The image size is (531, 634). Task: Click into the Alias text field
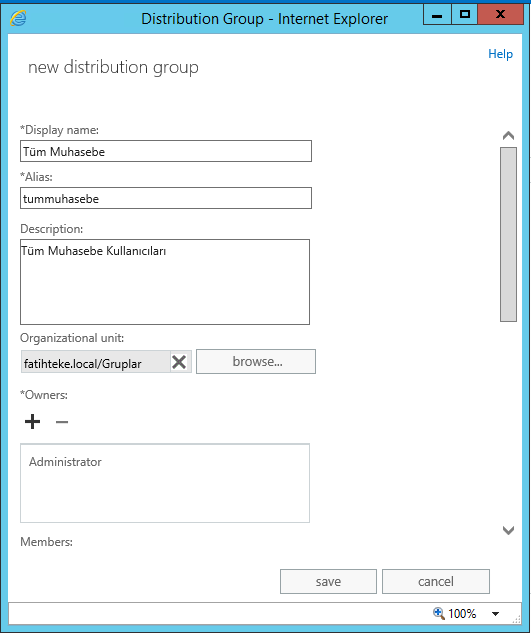pyautogui.click(x=166, y=198)
